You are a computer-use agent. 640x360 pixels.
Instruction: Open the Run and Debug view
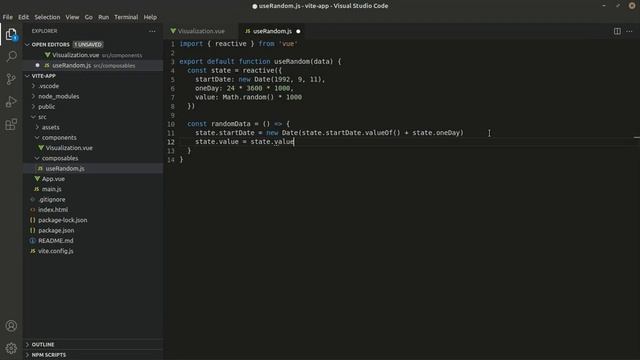[x=11, y=102]
